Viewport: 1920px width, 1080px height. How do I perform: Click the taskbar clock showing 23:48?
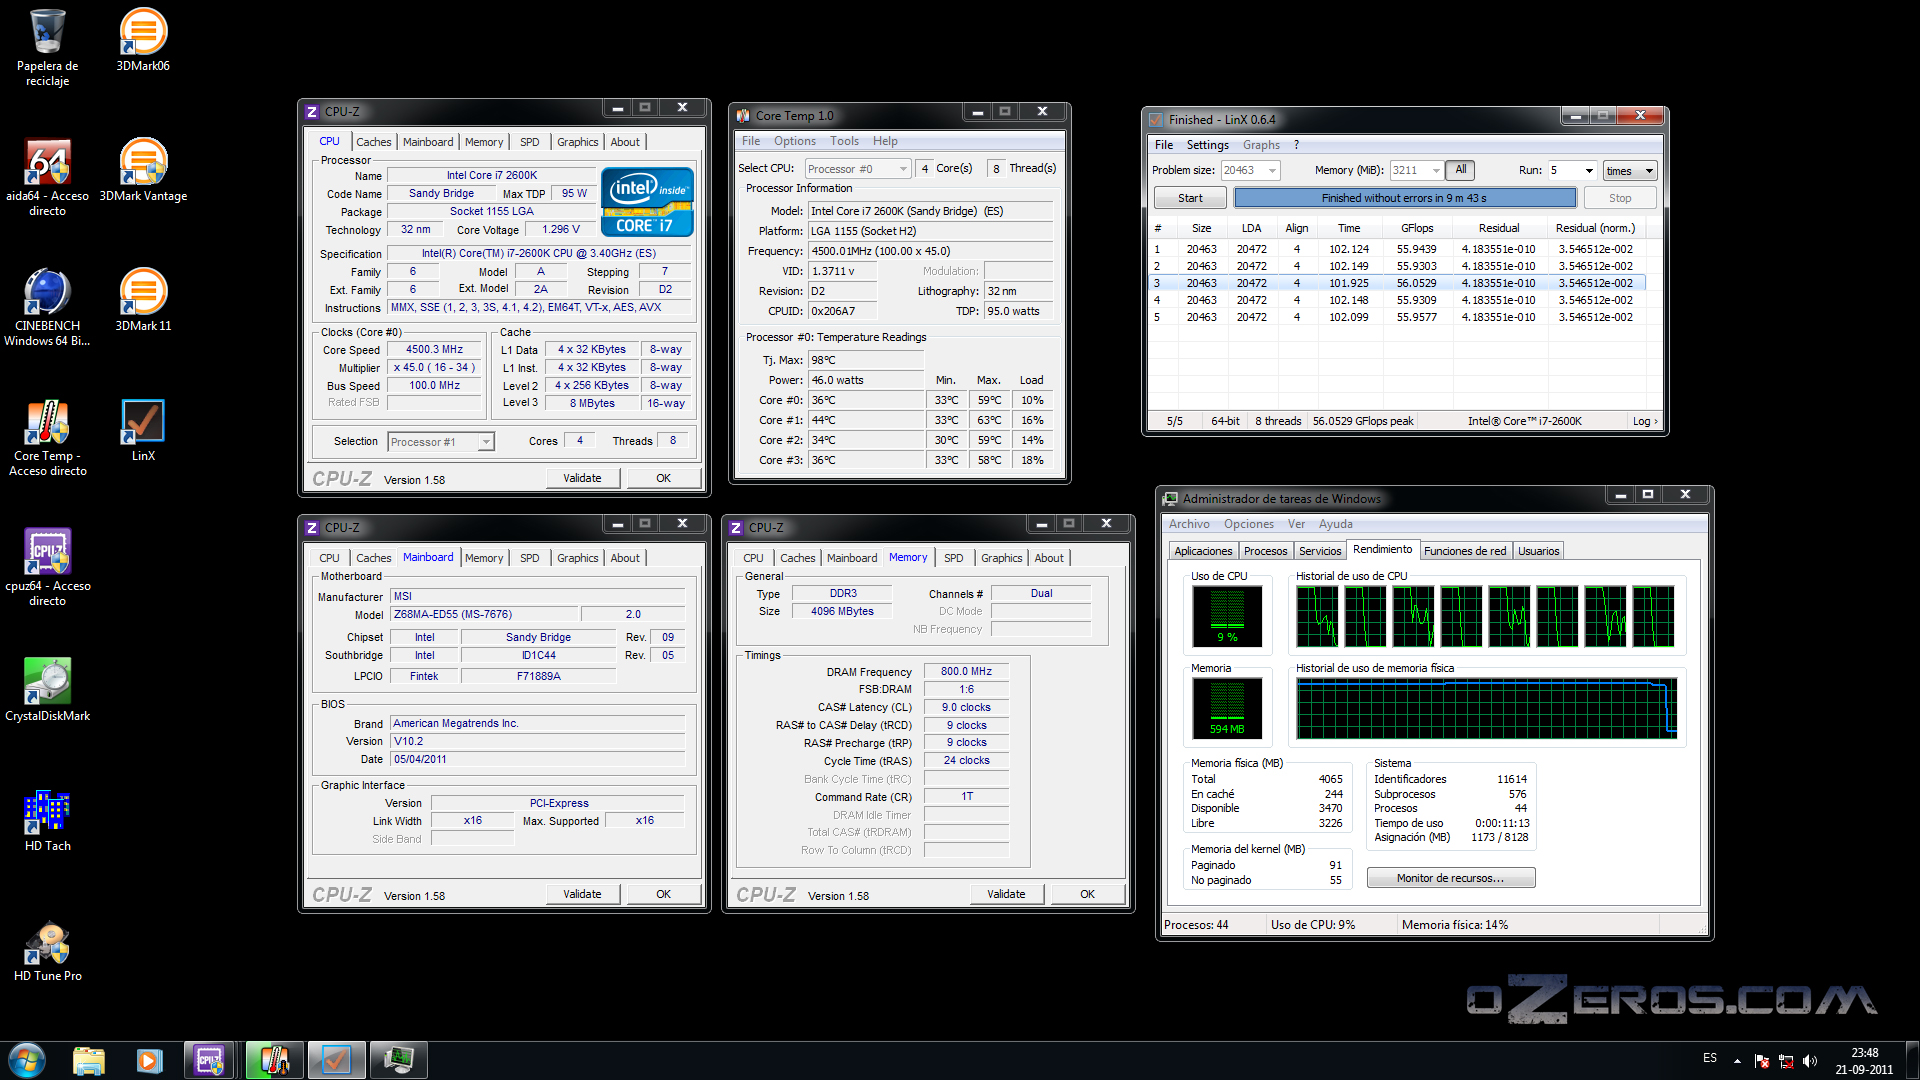1864,1061
